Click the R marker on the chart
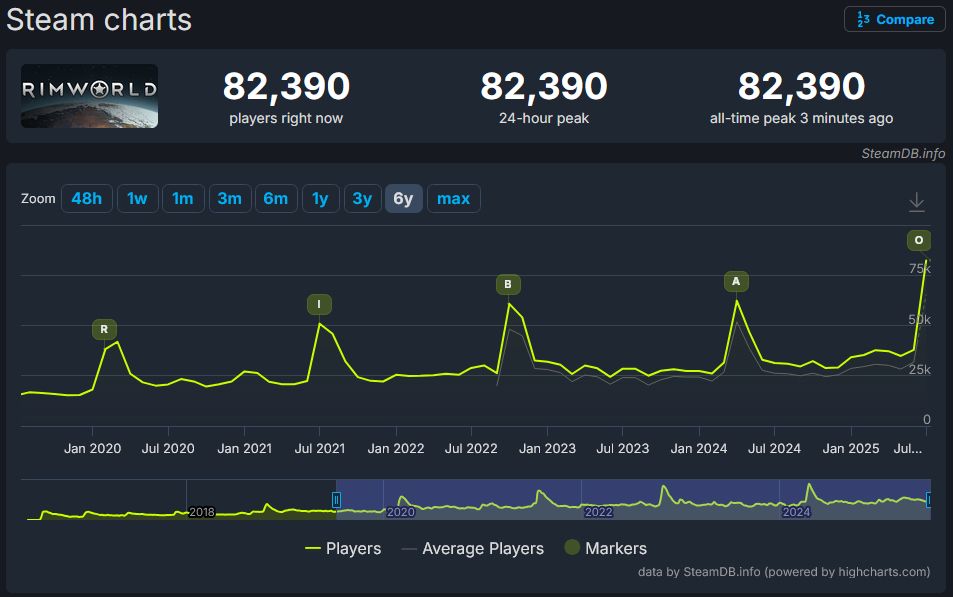 click(x=104, y=330)
